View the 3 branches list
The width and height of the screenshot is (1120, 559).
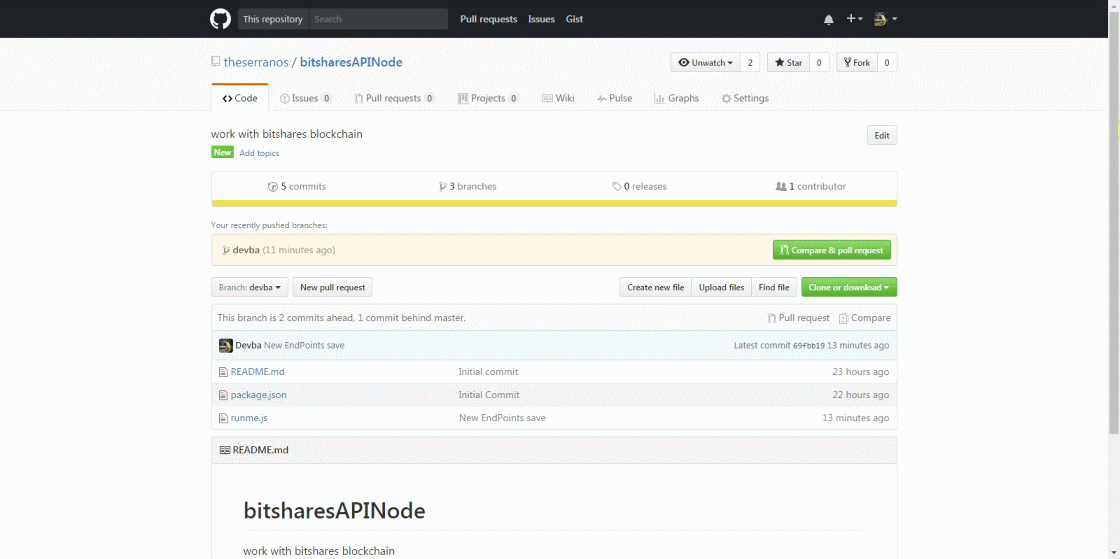[x=468, y=186]
